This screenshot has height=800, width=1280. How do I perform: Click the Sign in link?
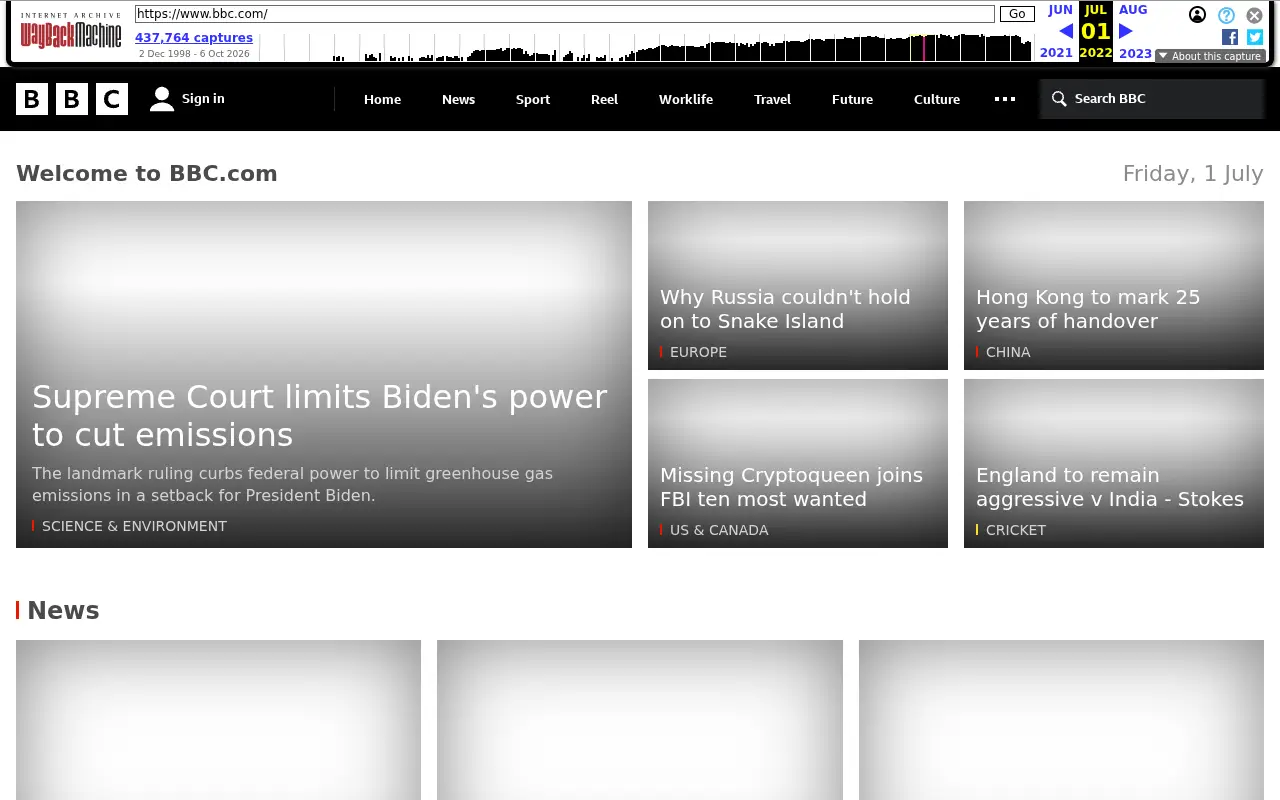203,98
